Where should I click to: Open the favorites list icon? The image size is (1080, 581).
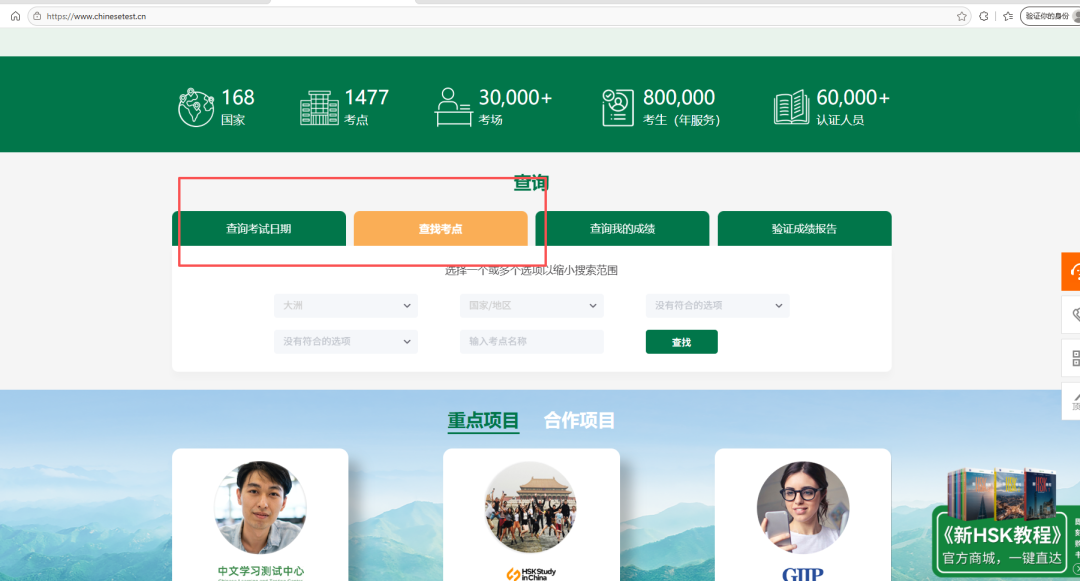pyautogui.click(x=1008, y=16)
